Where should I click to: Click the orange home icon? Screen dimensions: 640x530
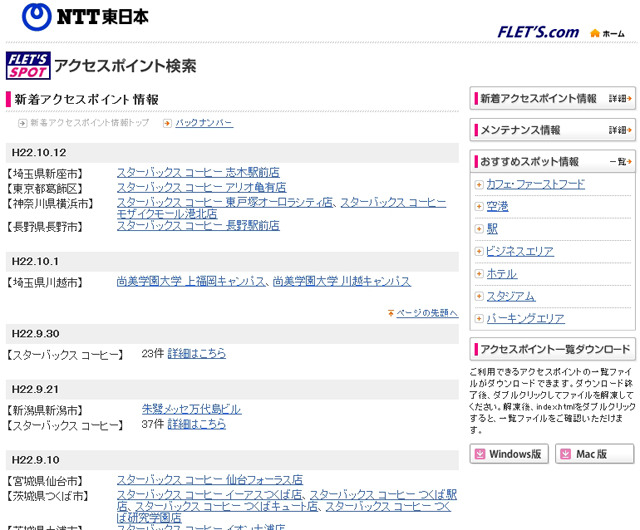tap(595, 33)
